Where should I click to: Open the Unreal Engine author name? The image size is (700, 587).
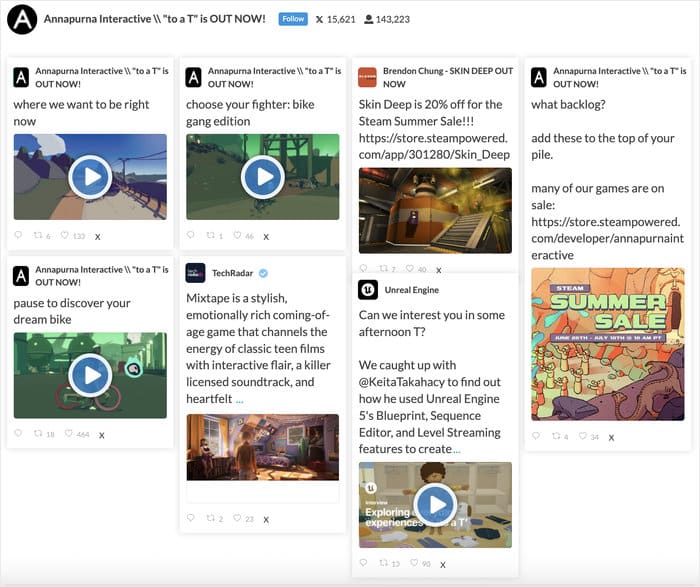click(412, 290)
